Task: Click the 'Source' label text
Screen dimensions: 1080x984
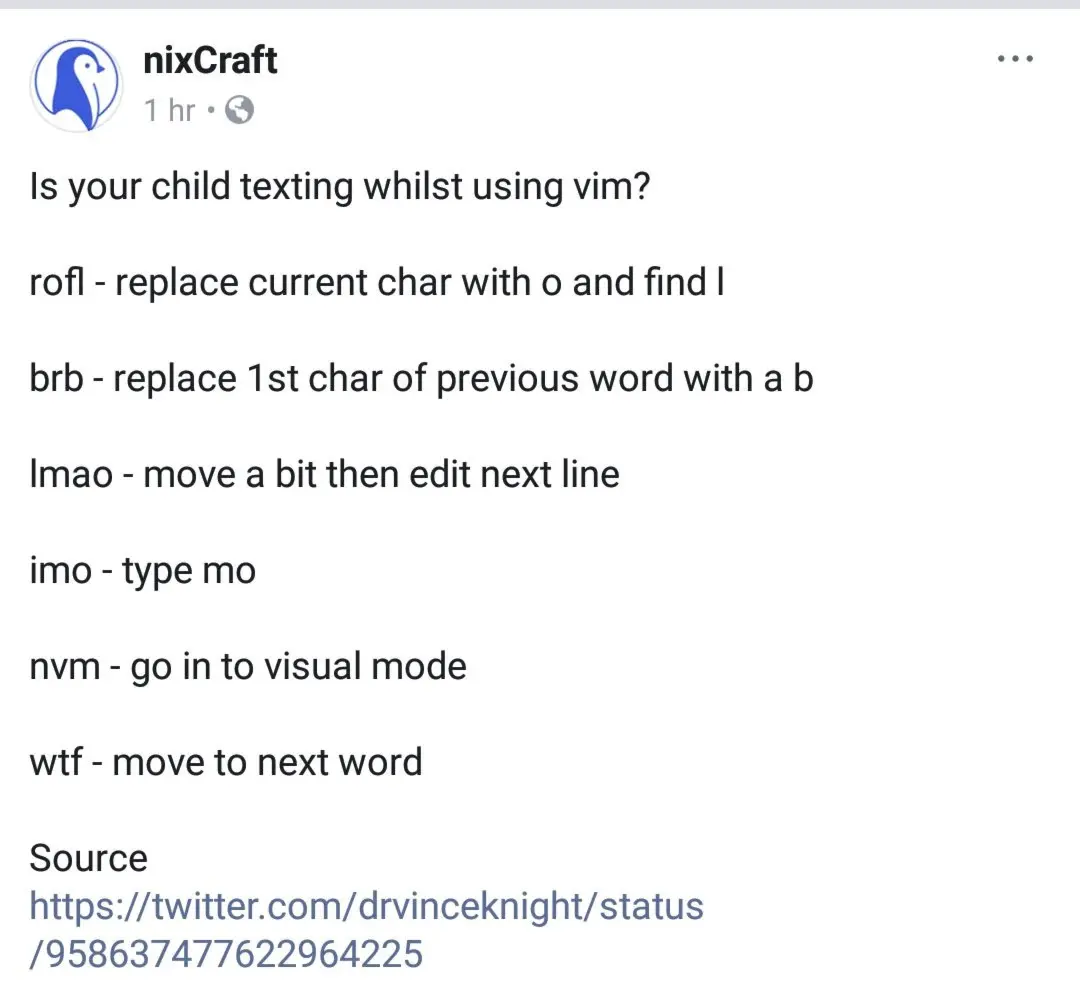Action: point(88,858)
